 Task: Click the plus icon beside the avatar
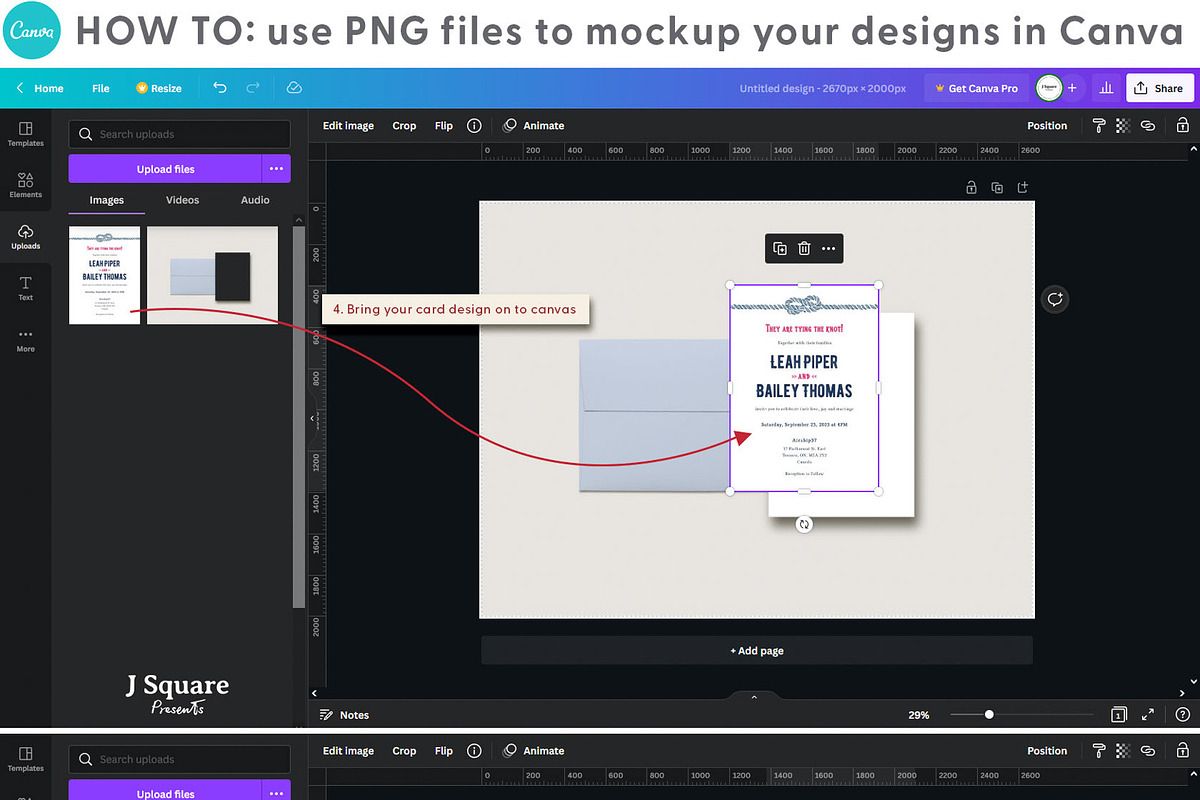tap(1073, 88)
